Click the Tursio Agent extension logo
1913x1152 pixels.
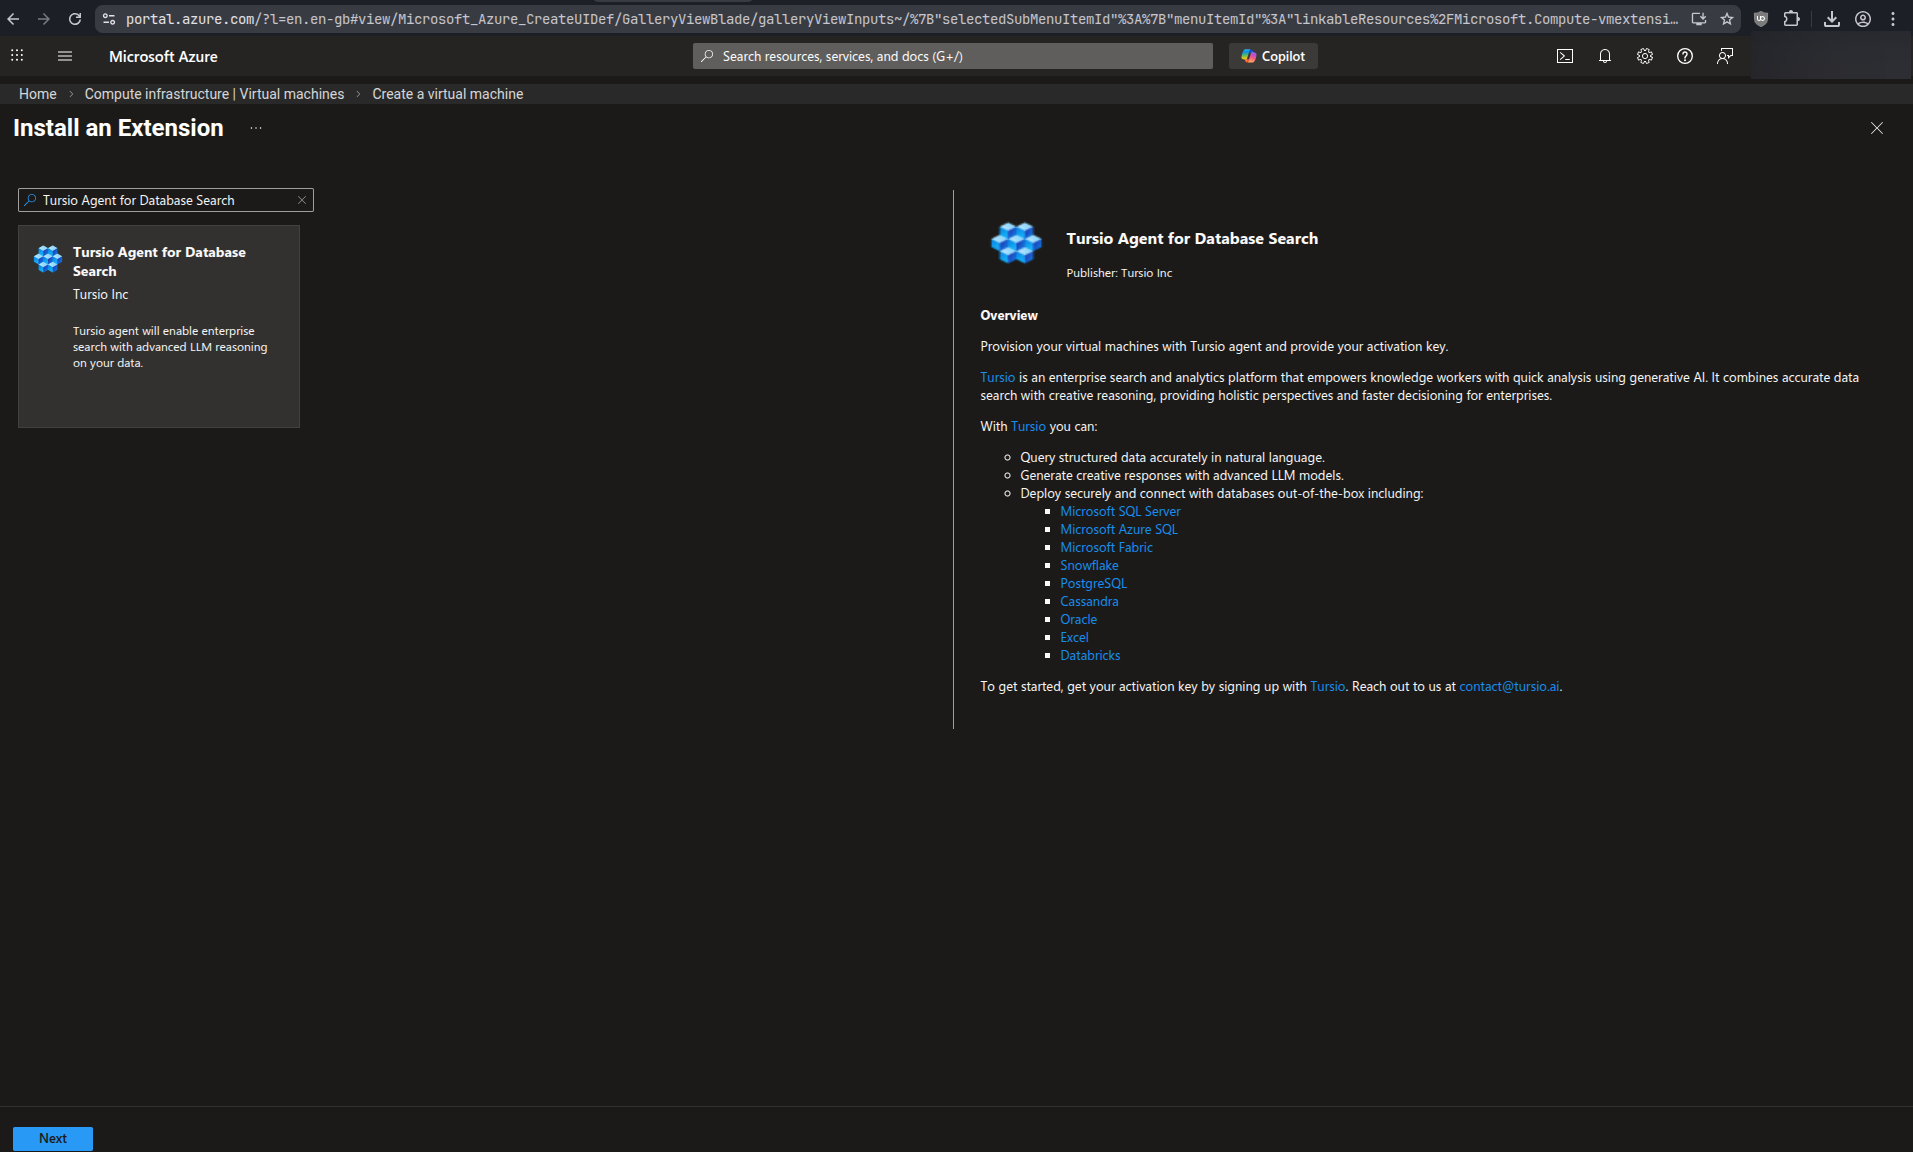[1015, 243]
